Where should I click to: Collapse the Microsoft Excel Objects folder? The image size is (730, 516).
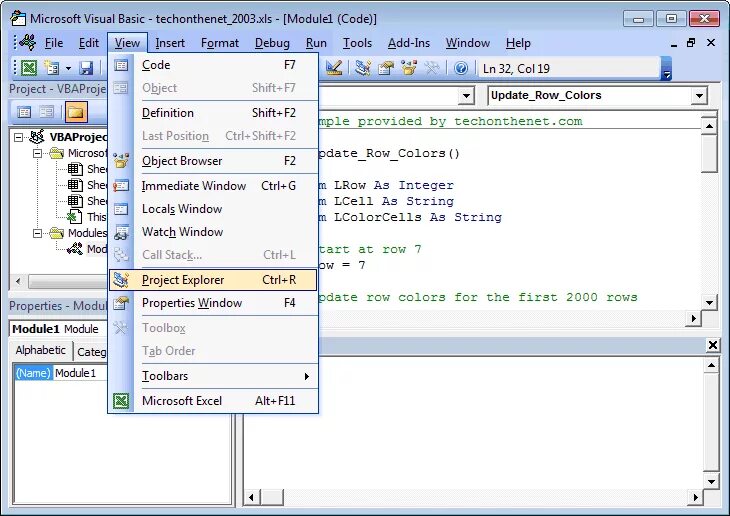click(x=37, y=153)
